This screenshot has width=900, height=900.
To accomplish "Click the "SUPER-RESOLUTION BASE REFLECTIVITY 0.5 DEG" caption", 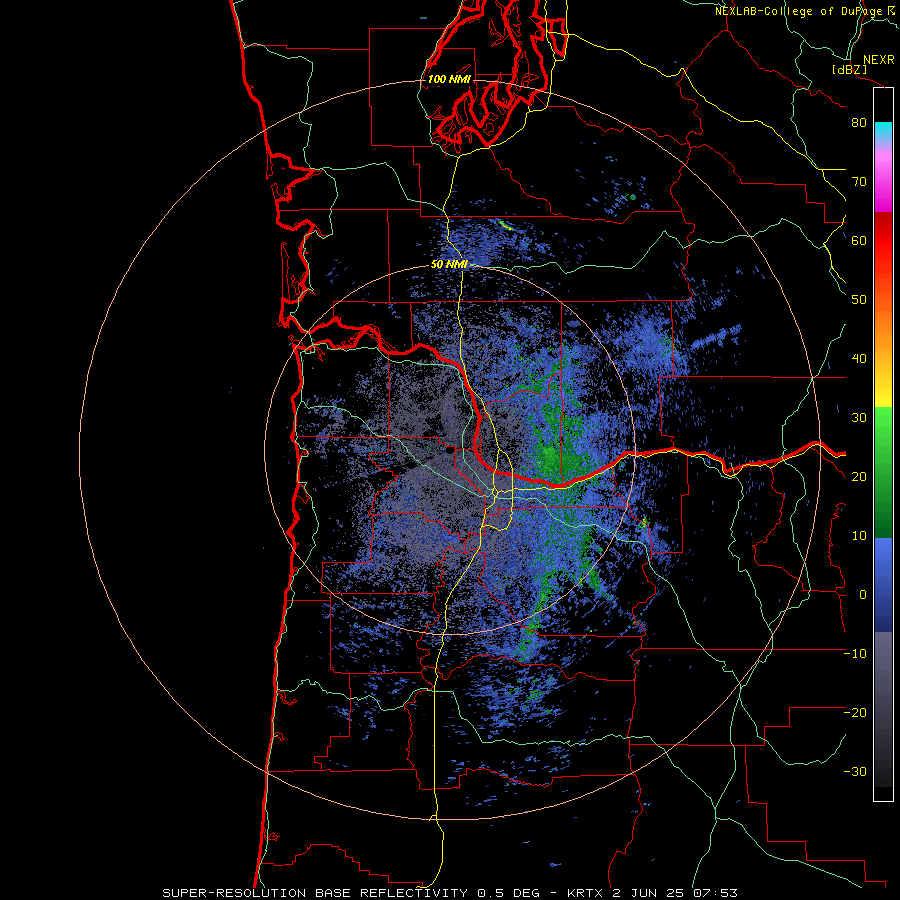I will pyautogui.click(x=351, y=893).
